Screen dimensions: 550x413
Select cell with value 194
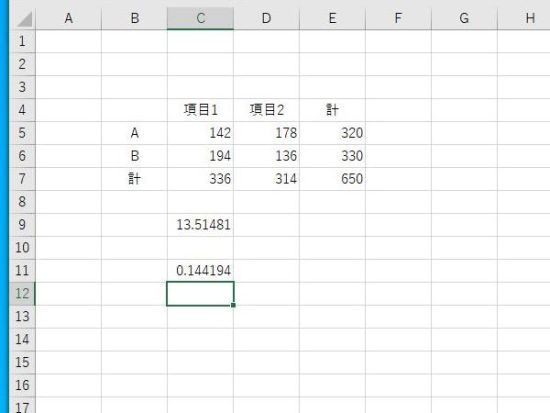click(200, 156)
